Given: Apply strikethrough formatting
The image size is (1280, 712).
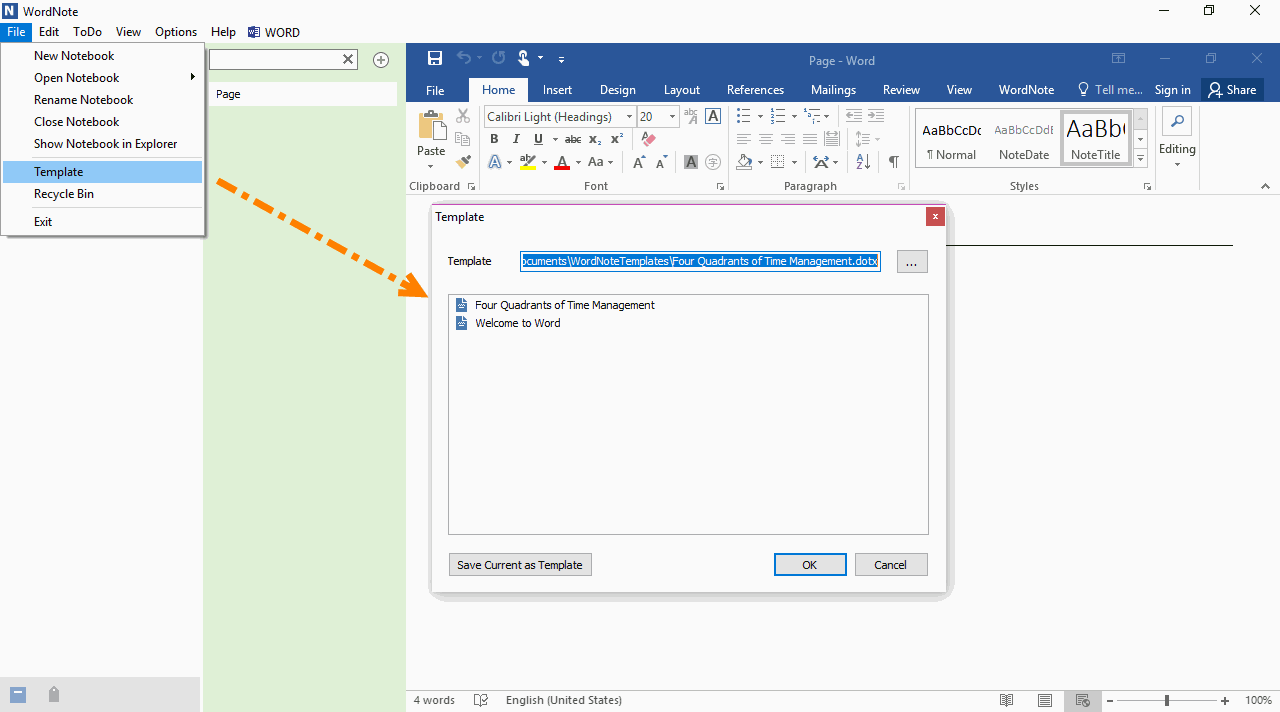Looking at the screenshot, I should click(x=573, y=139).
